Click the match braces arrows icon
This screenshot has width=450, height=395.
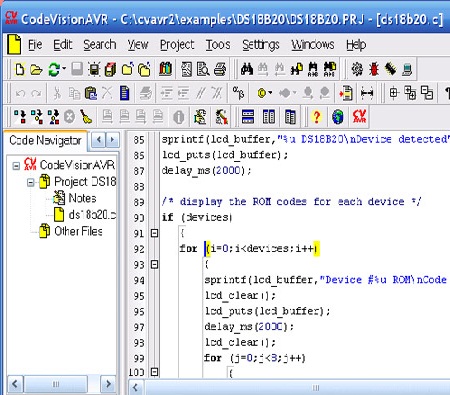(x=367, y=93)
